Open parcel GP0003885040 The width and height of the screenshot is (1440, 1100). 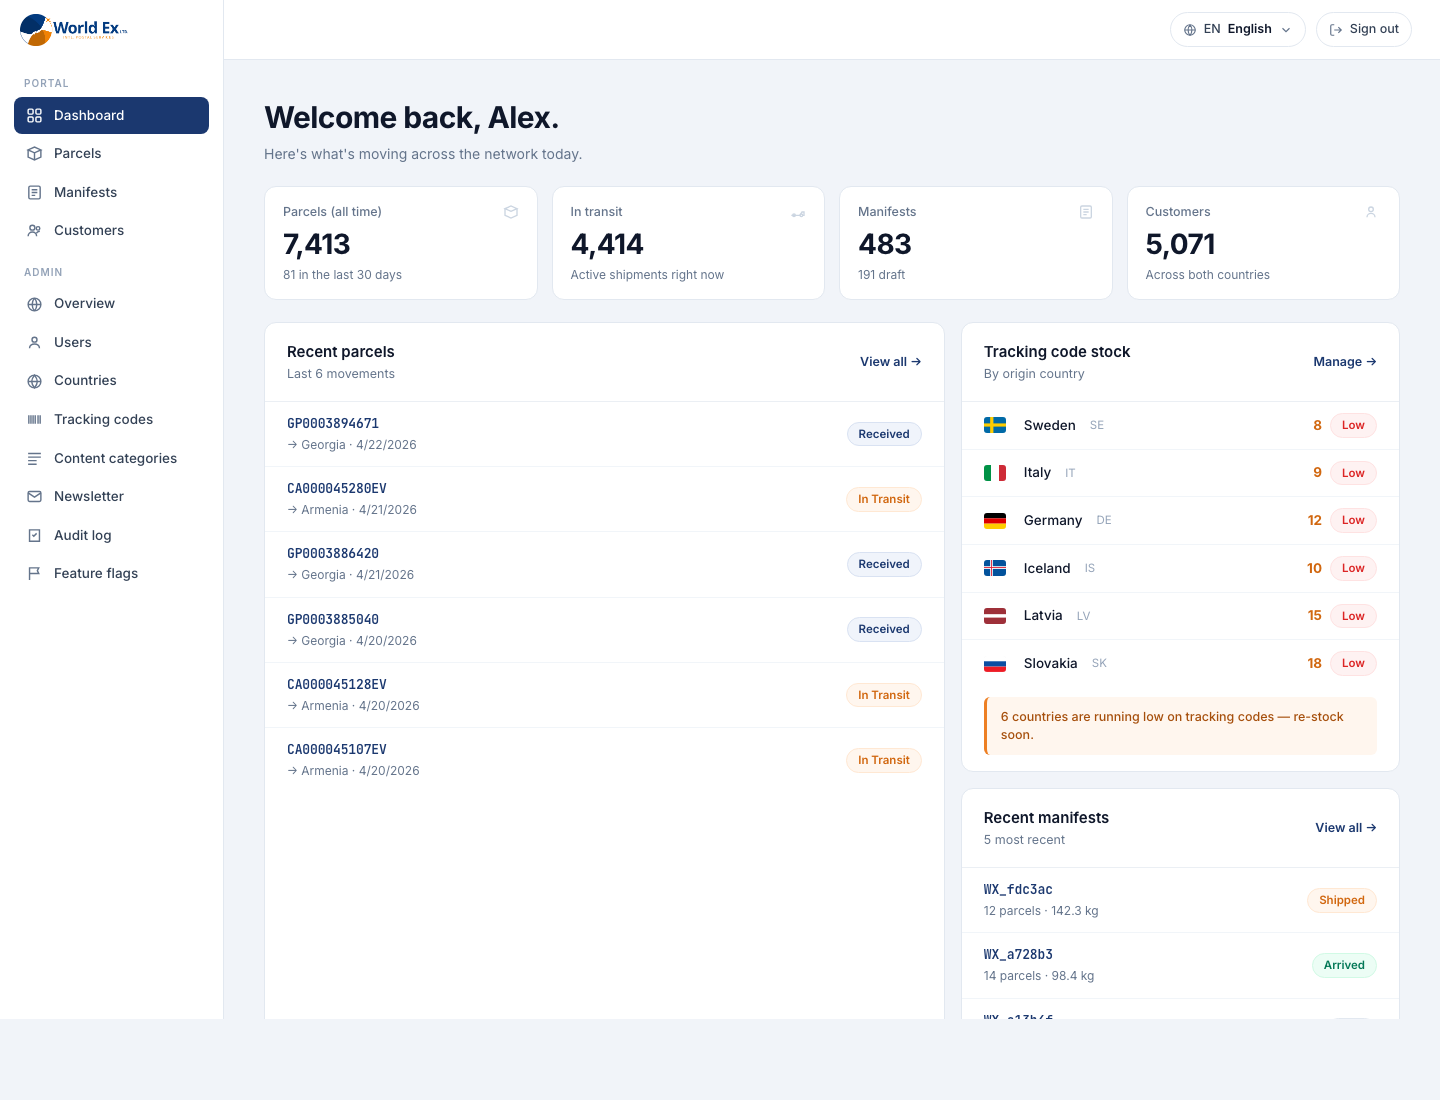click(x=604, y=630)
